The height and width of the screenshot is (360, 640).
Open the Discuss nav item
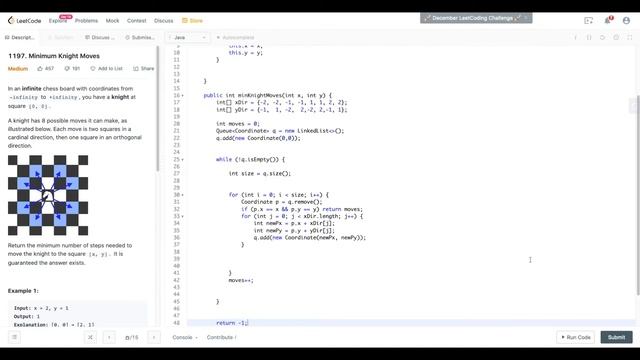coord(163,20)
